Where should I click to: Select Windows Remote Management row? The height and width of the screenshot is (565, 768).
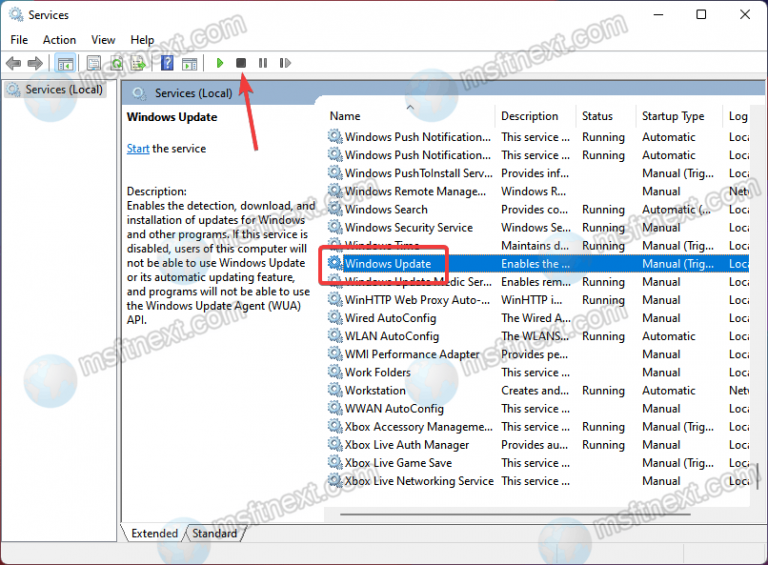(x=537, y=191)
